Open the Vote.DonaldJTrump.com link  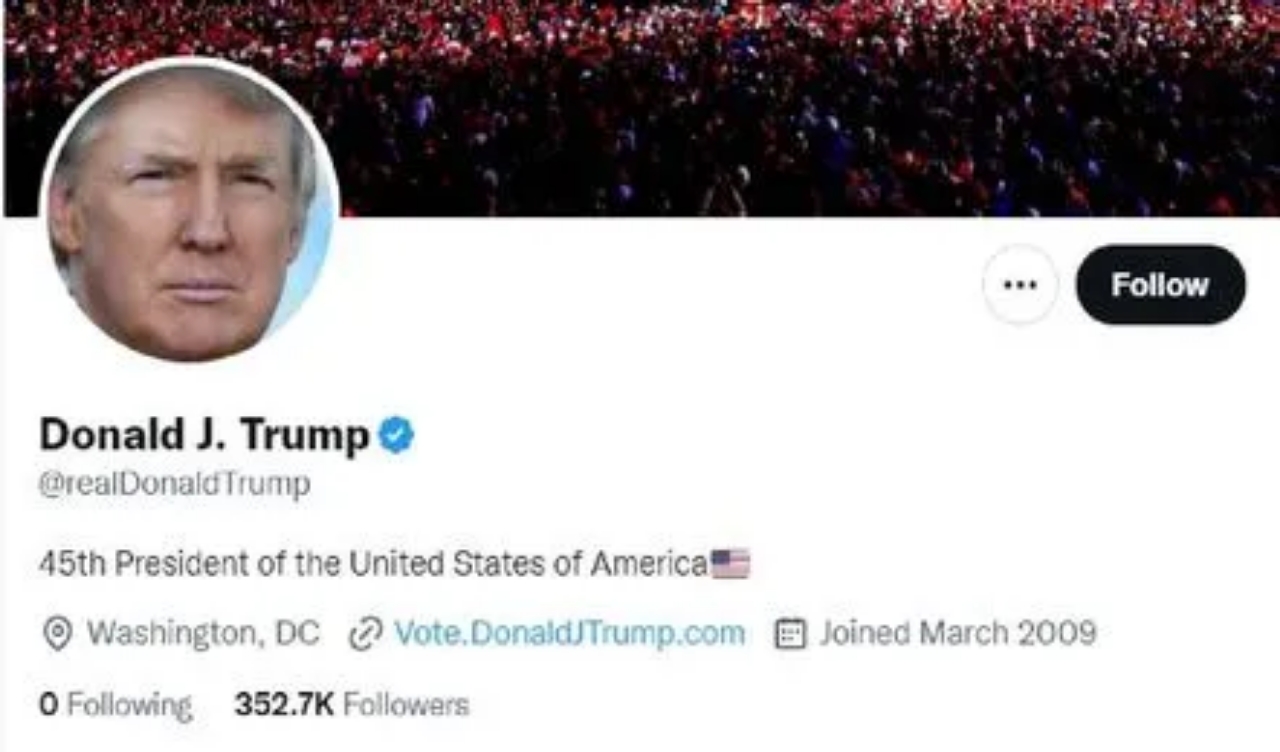tap(570, 633)
